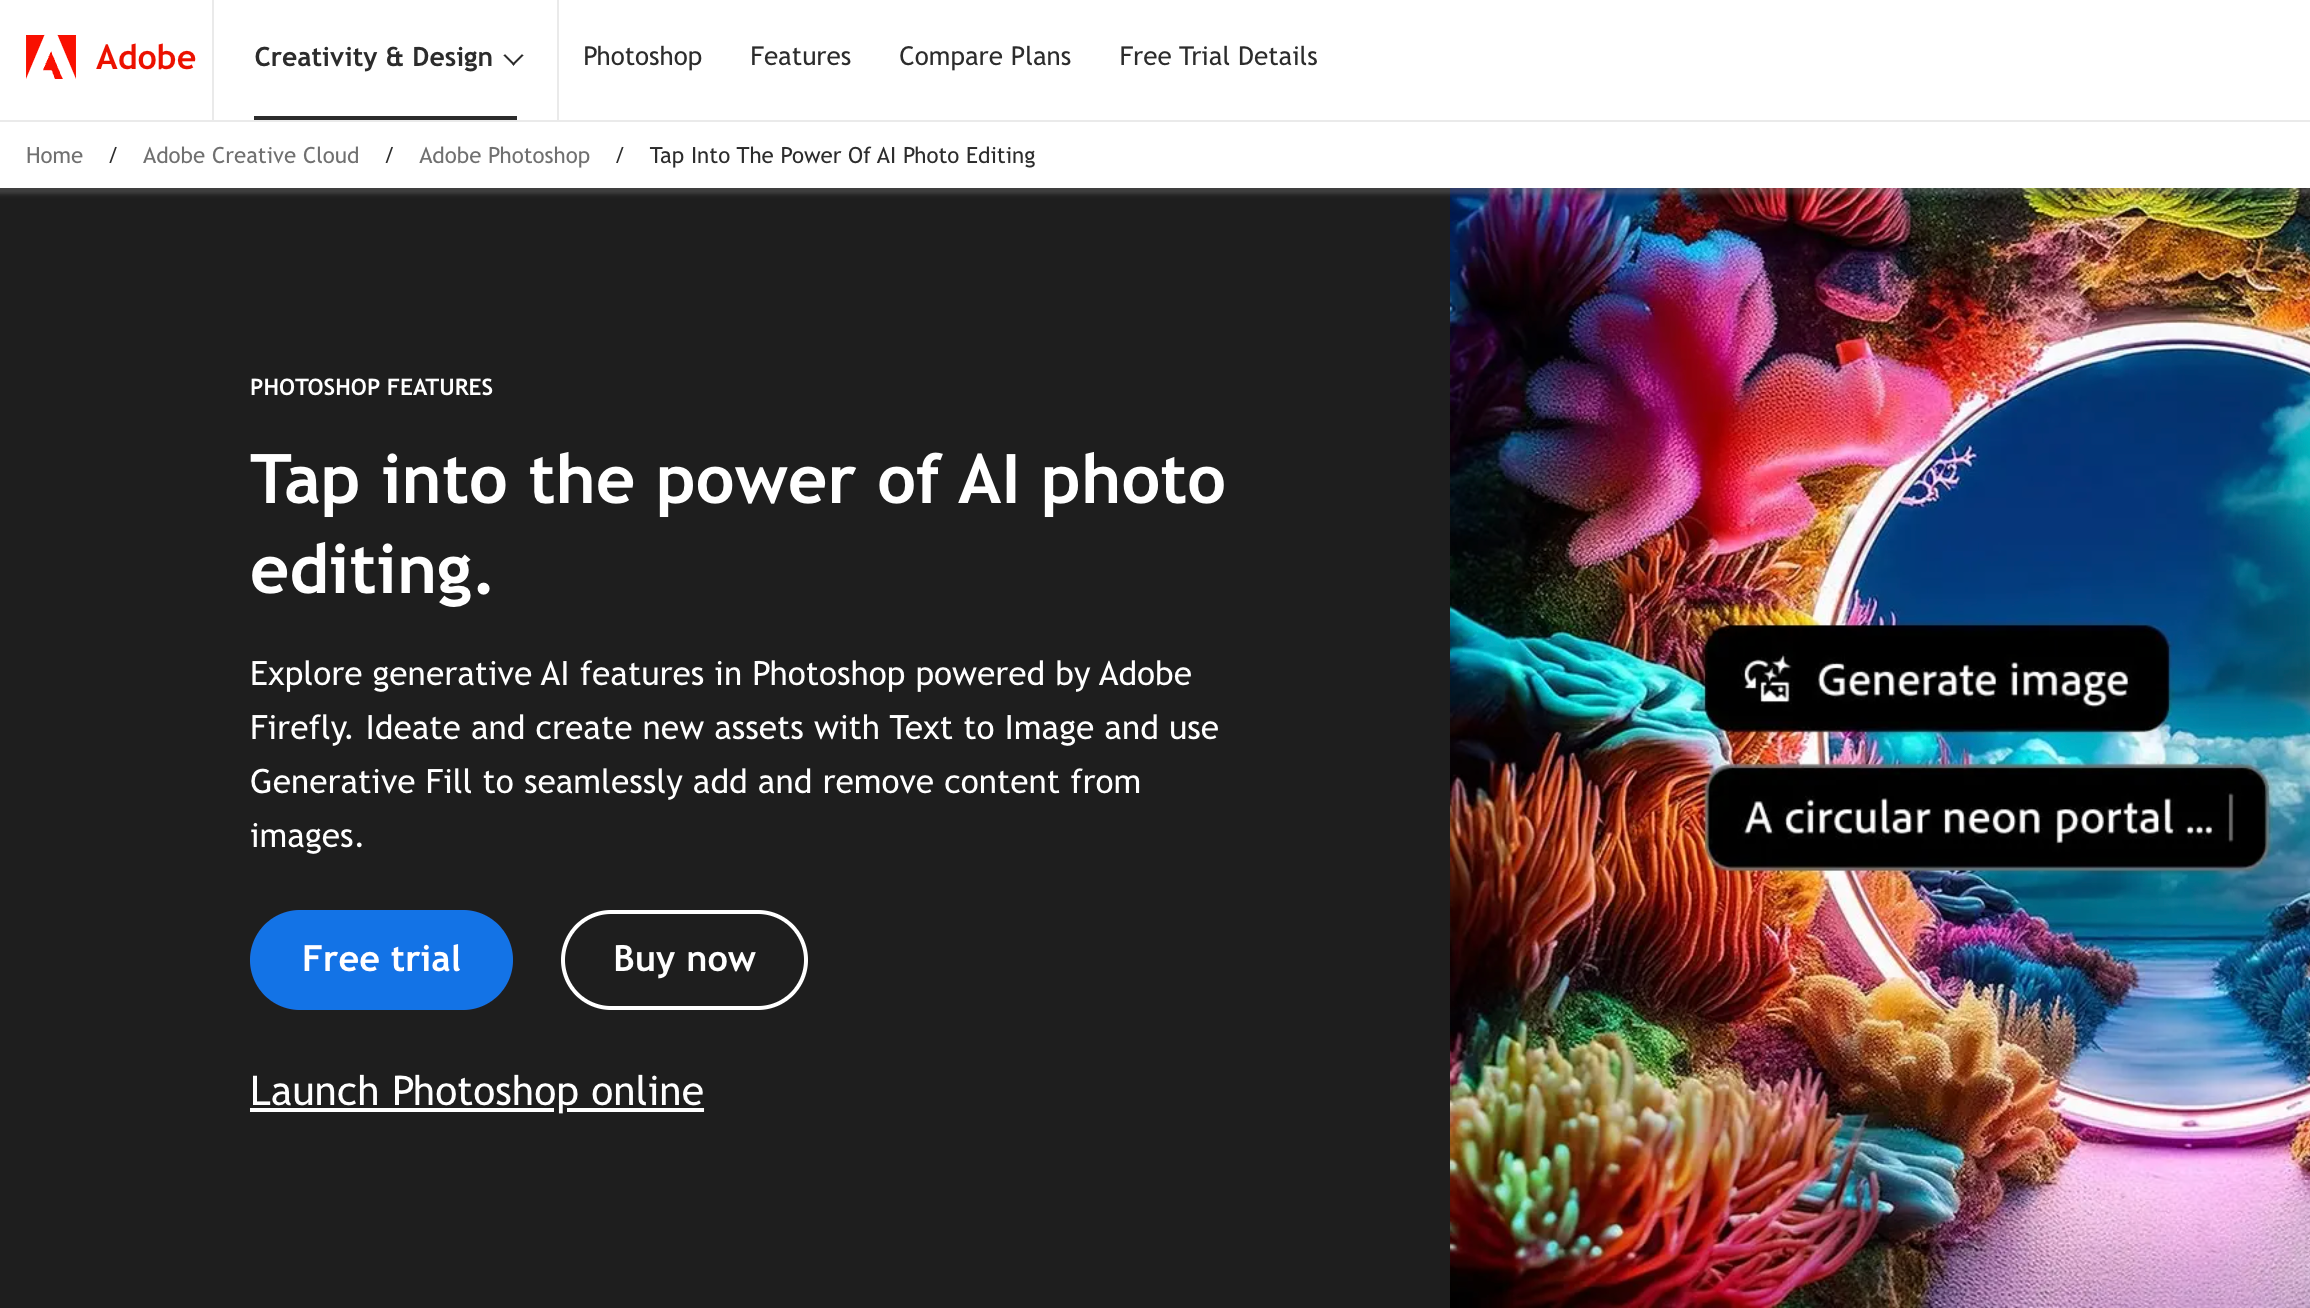Click the Free Trial Details menu item
2310x1308 pixels.
coord(1218,56)
